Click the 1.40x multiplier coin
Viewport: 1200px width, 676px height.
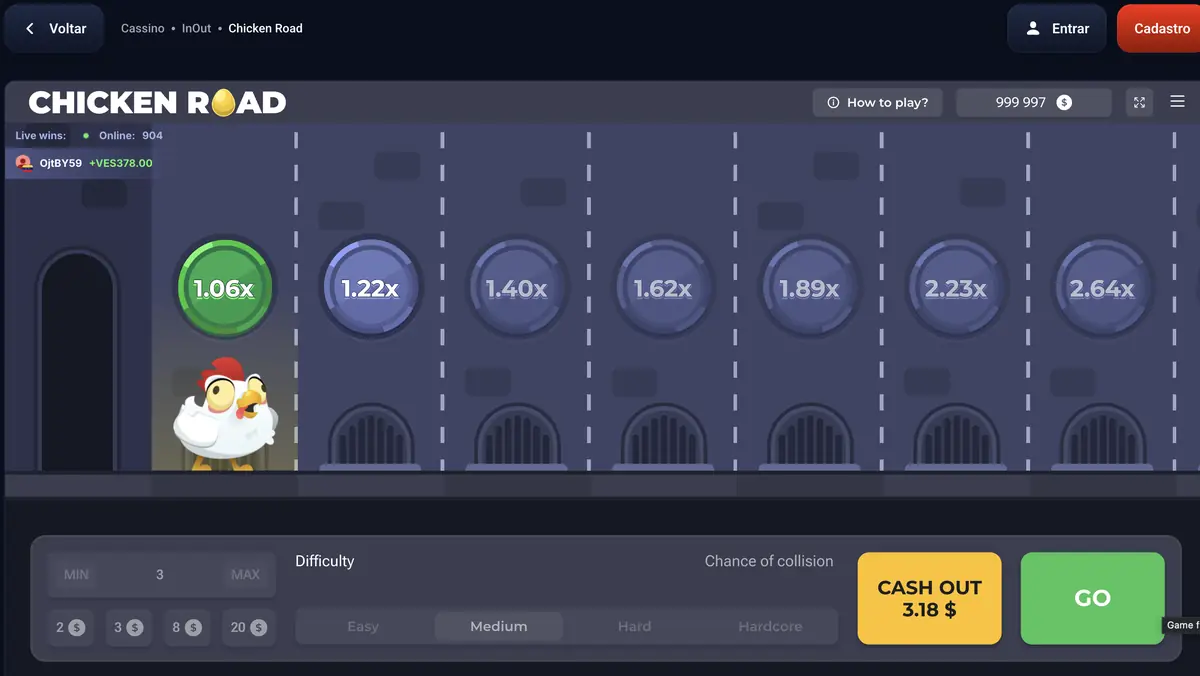coord(516,288)
